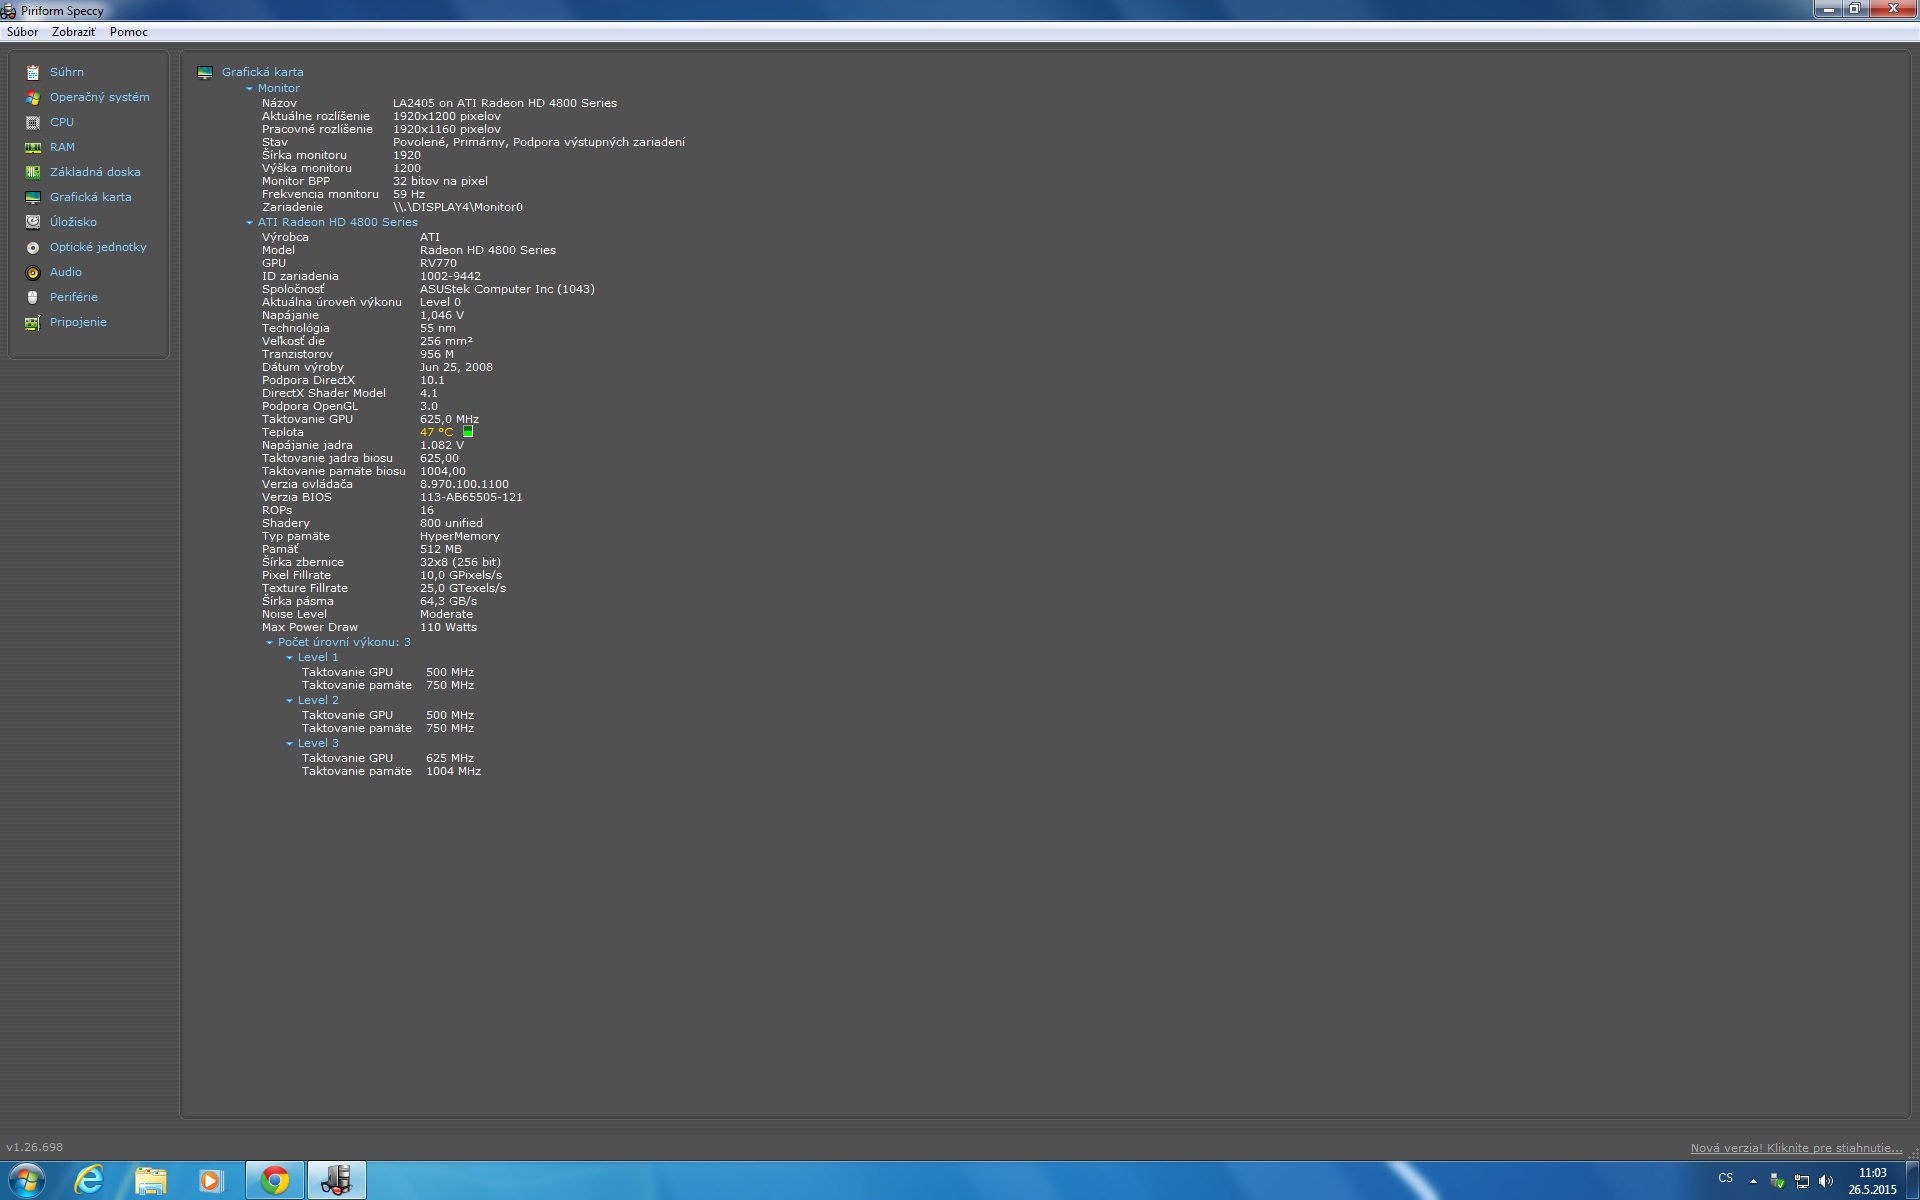Click the CS language indicator in the tray

pos(1726,1178)
